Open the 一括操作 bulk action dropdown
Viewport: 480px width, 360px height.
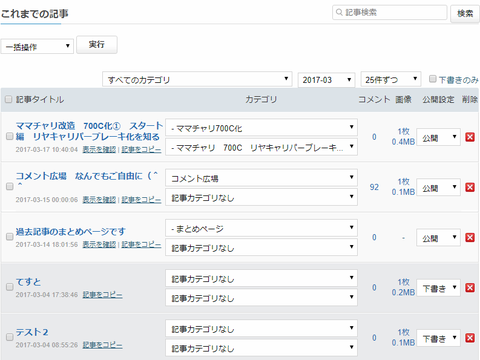click(37, 46)
